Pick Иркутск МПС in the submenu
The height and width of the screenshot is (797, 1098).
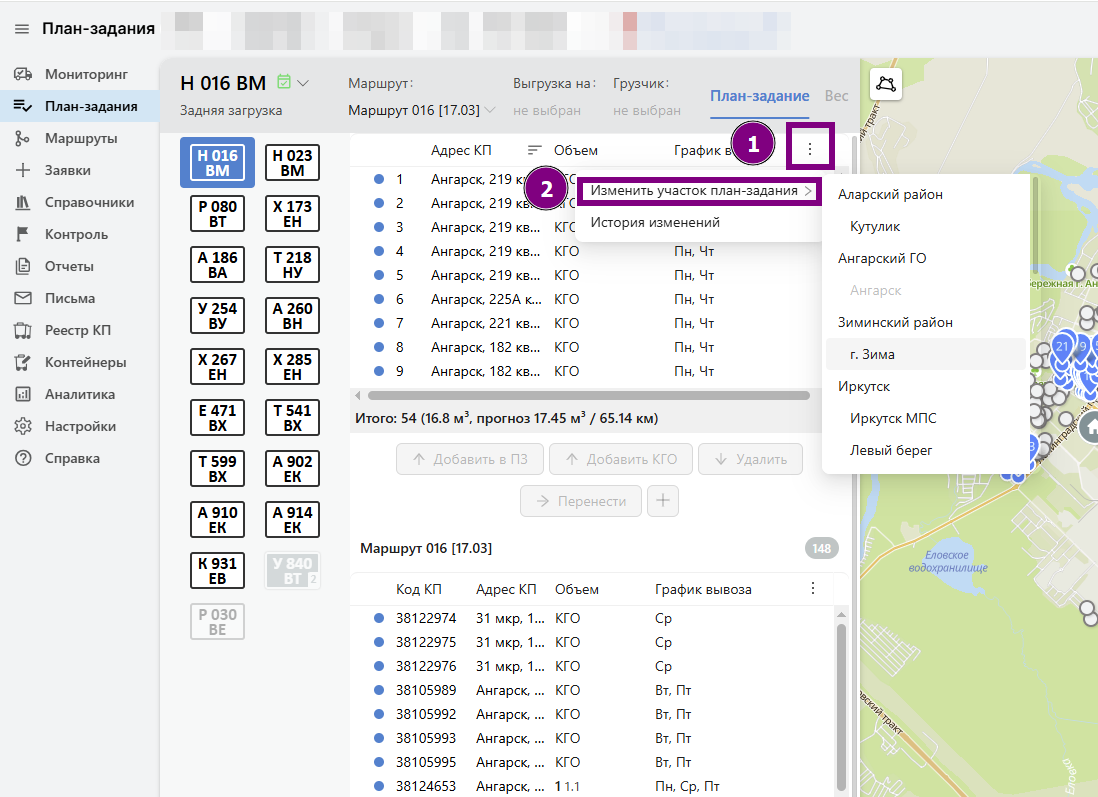tap(892, 418)
